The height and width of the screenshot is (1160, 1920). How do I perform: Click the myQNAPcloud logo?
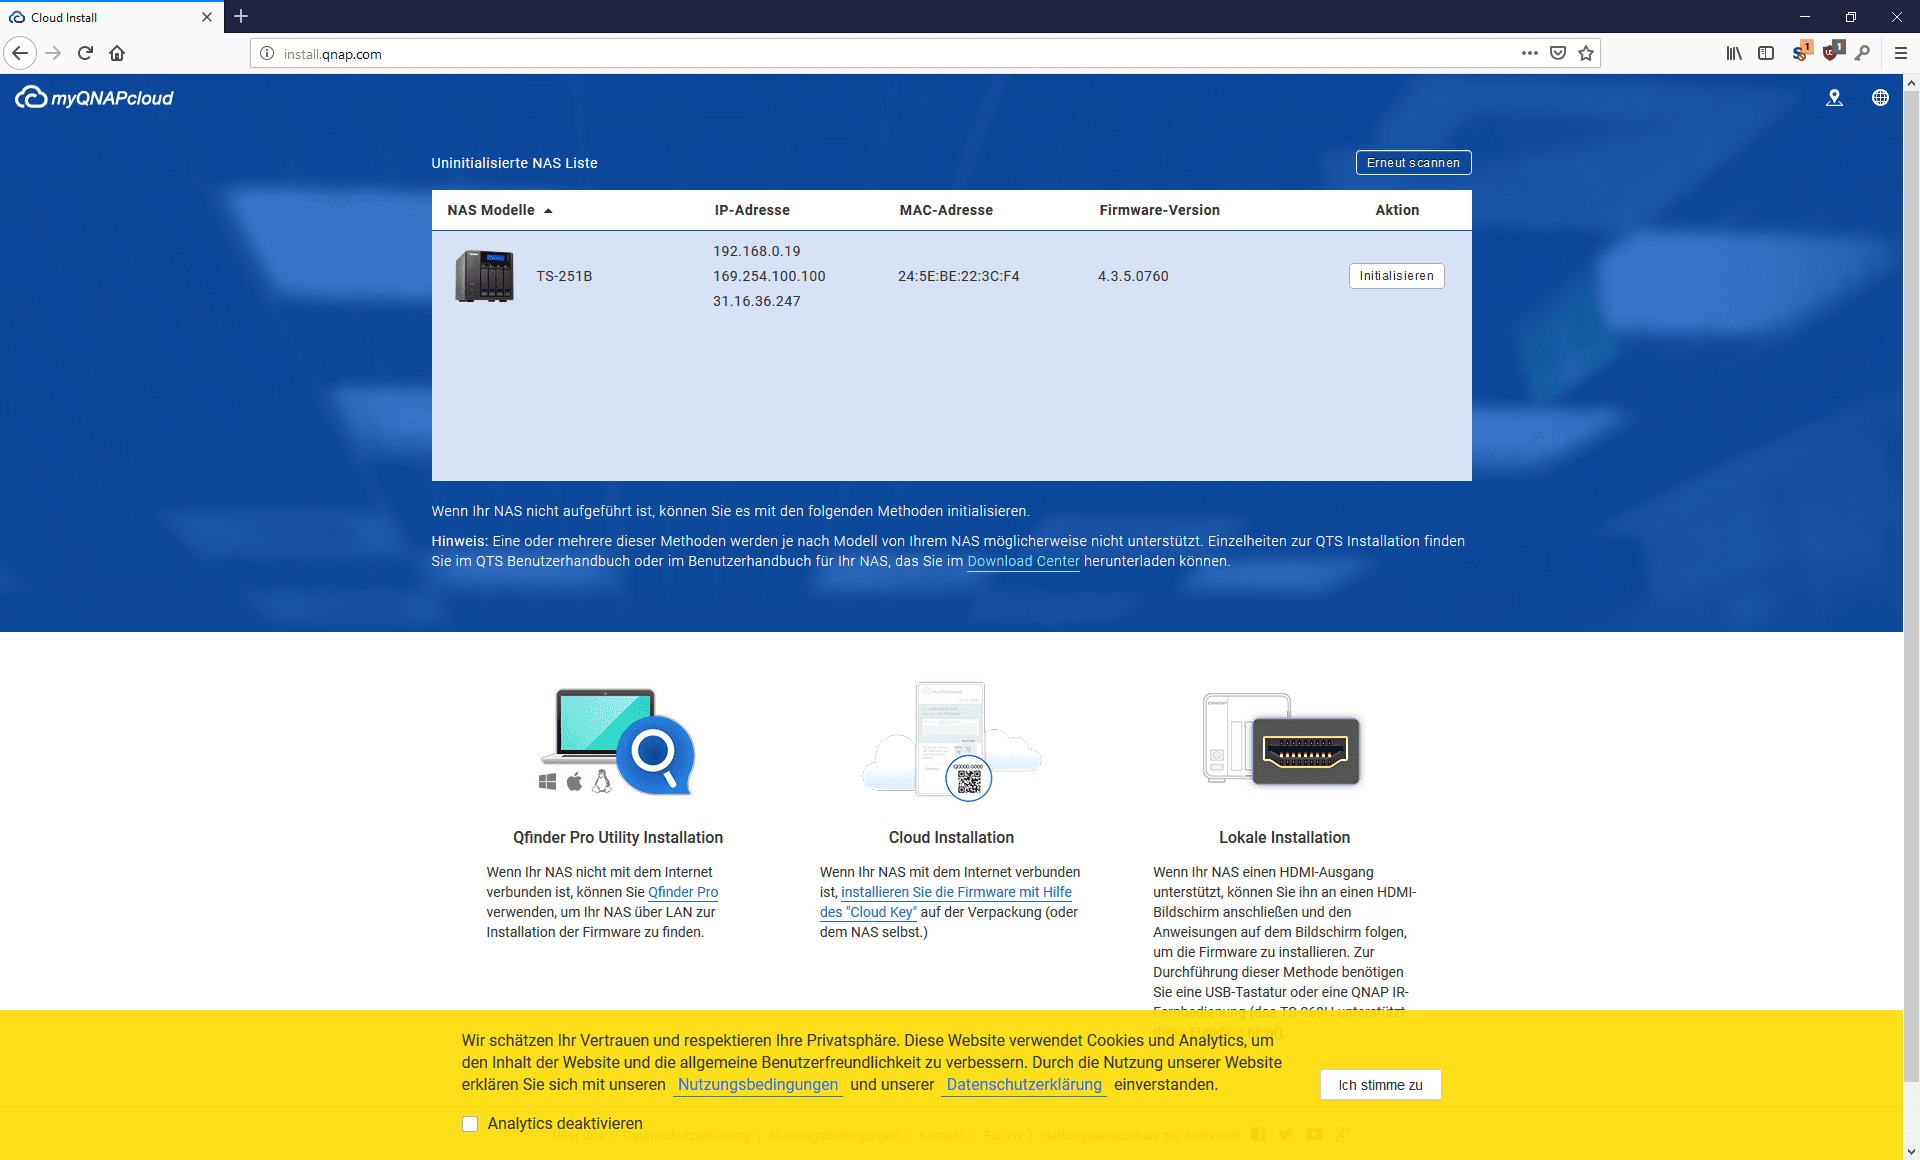(x=94, y=98)
